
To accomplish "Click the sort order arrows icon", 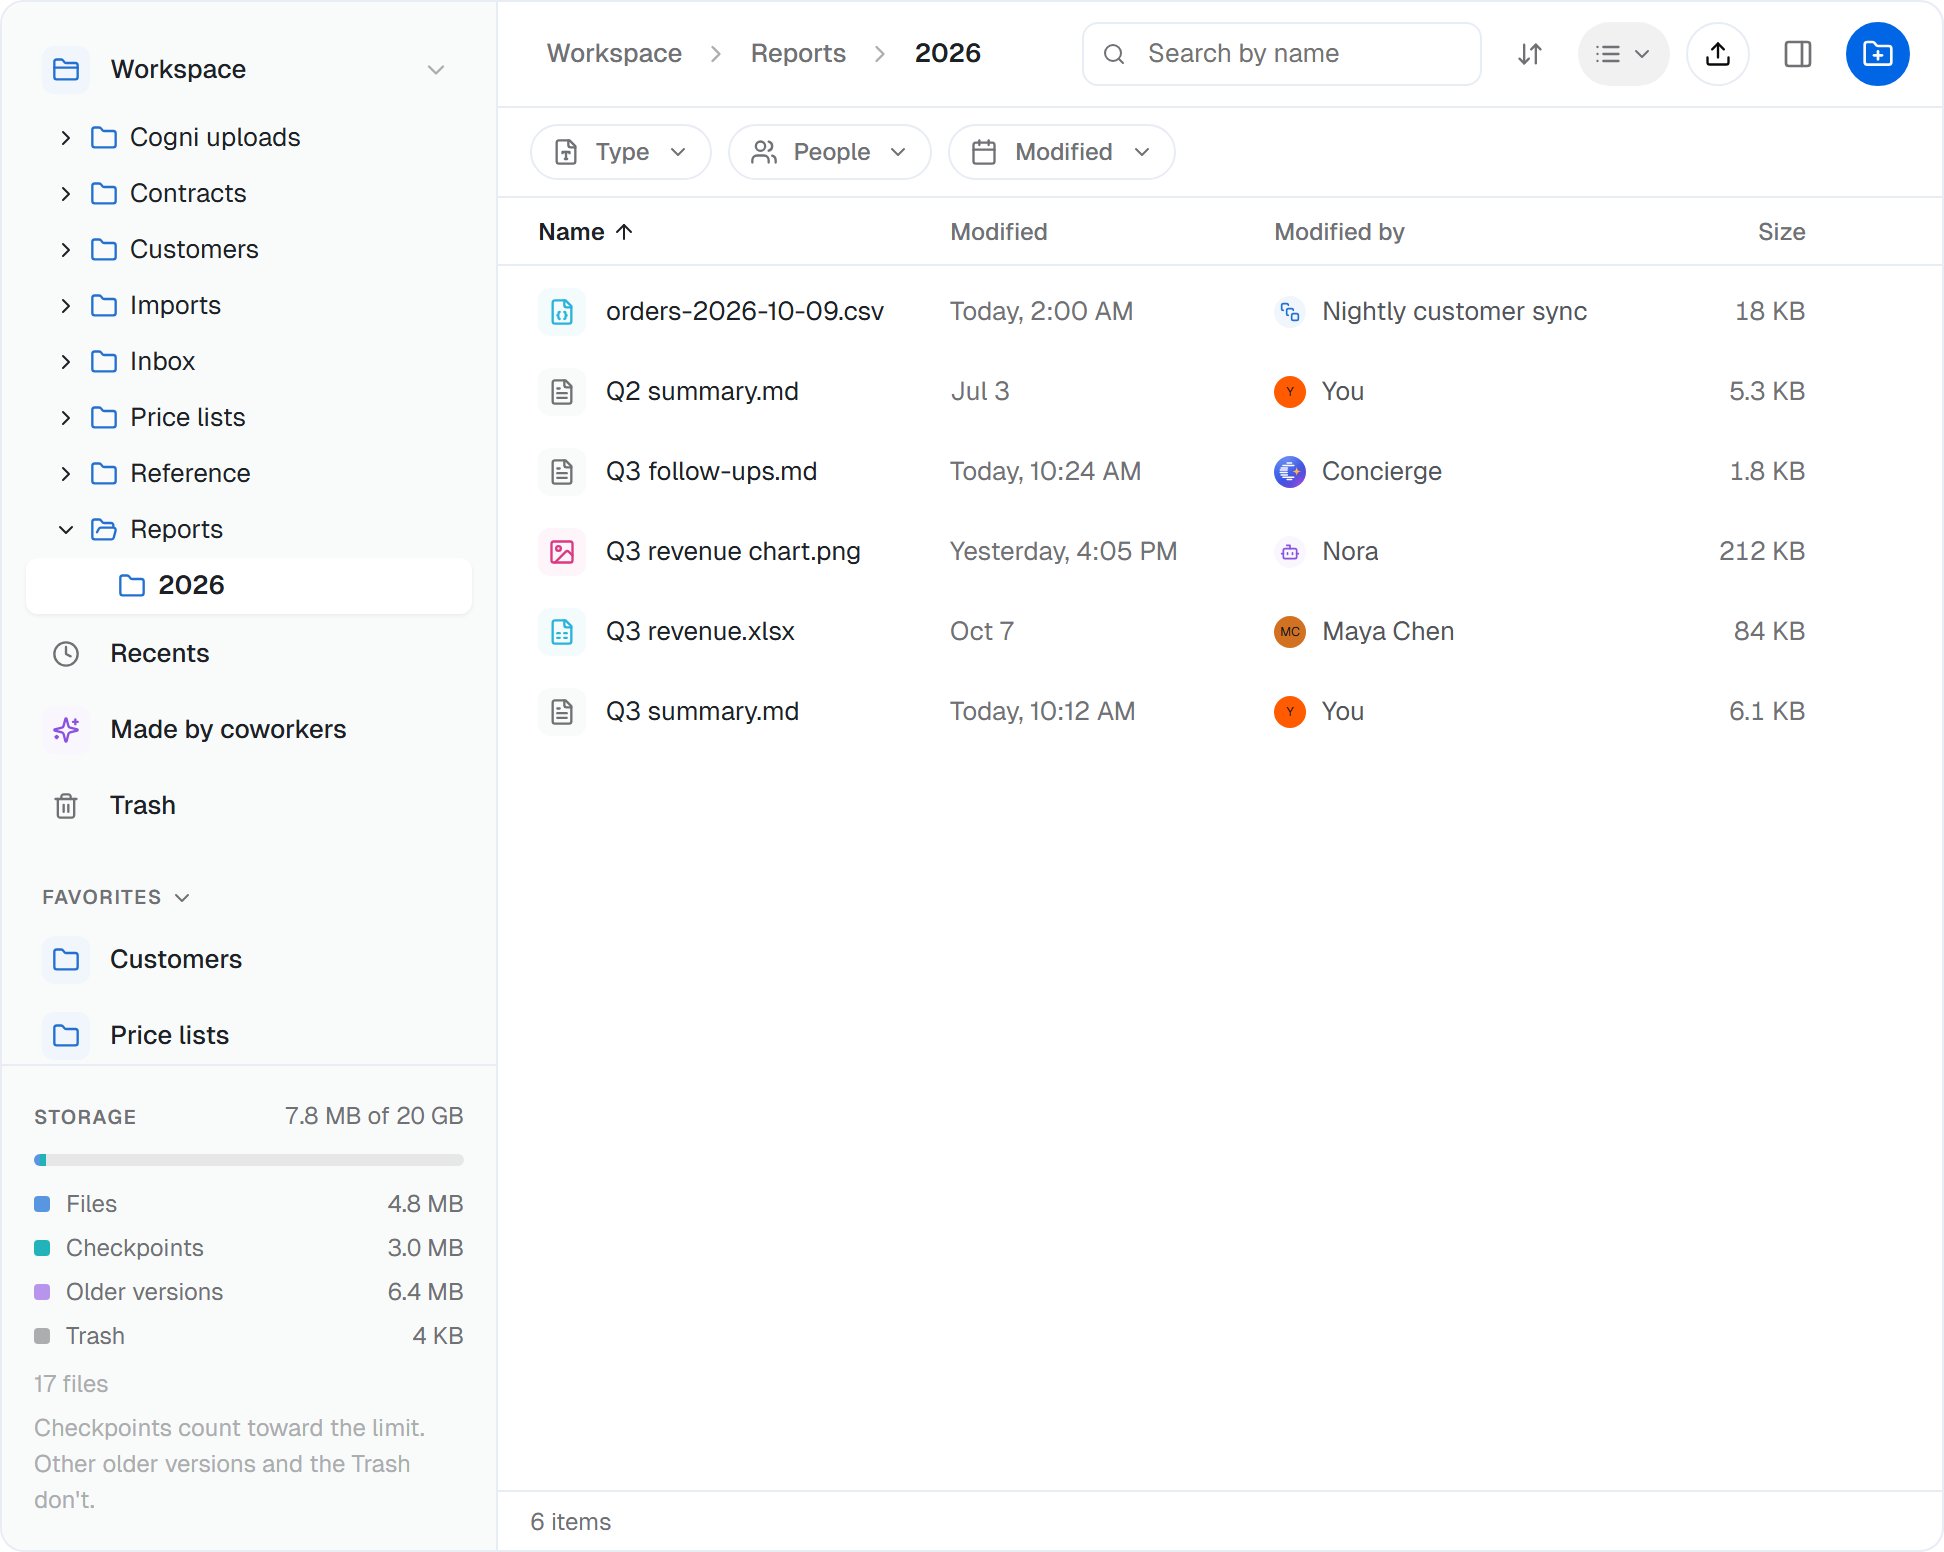I will (1530, 54).
